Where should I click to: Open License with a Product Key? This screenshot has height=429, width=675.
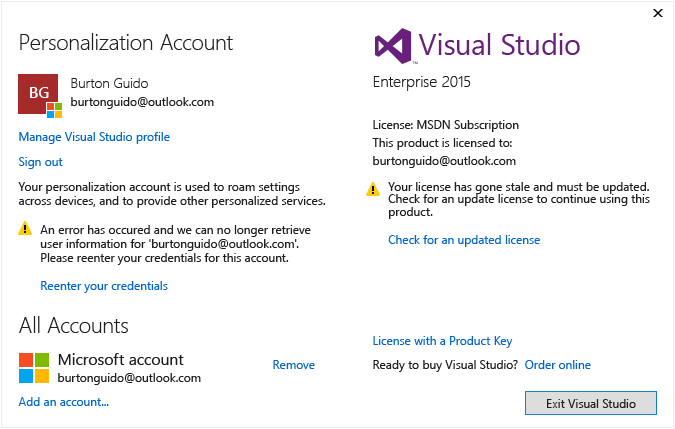click(442, 341)
